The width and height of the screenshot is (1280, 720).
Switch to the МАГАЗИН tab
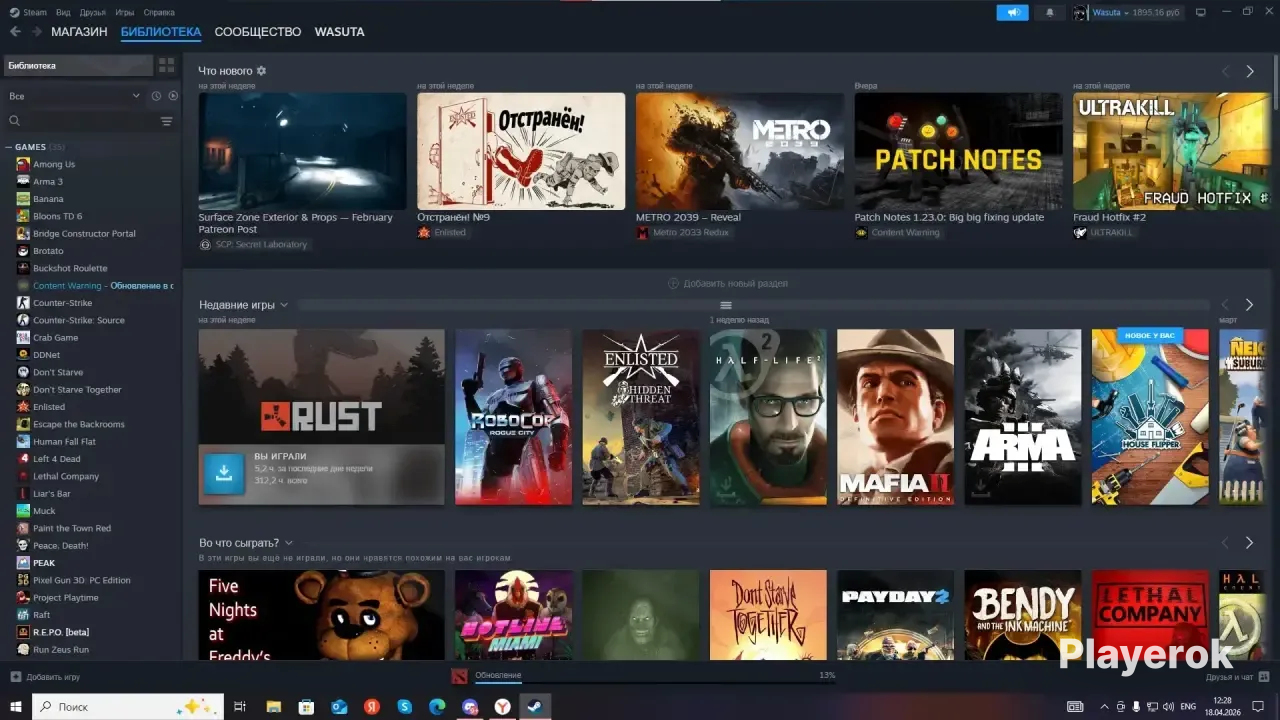point(79,32)
